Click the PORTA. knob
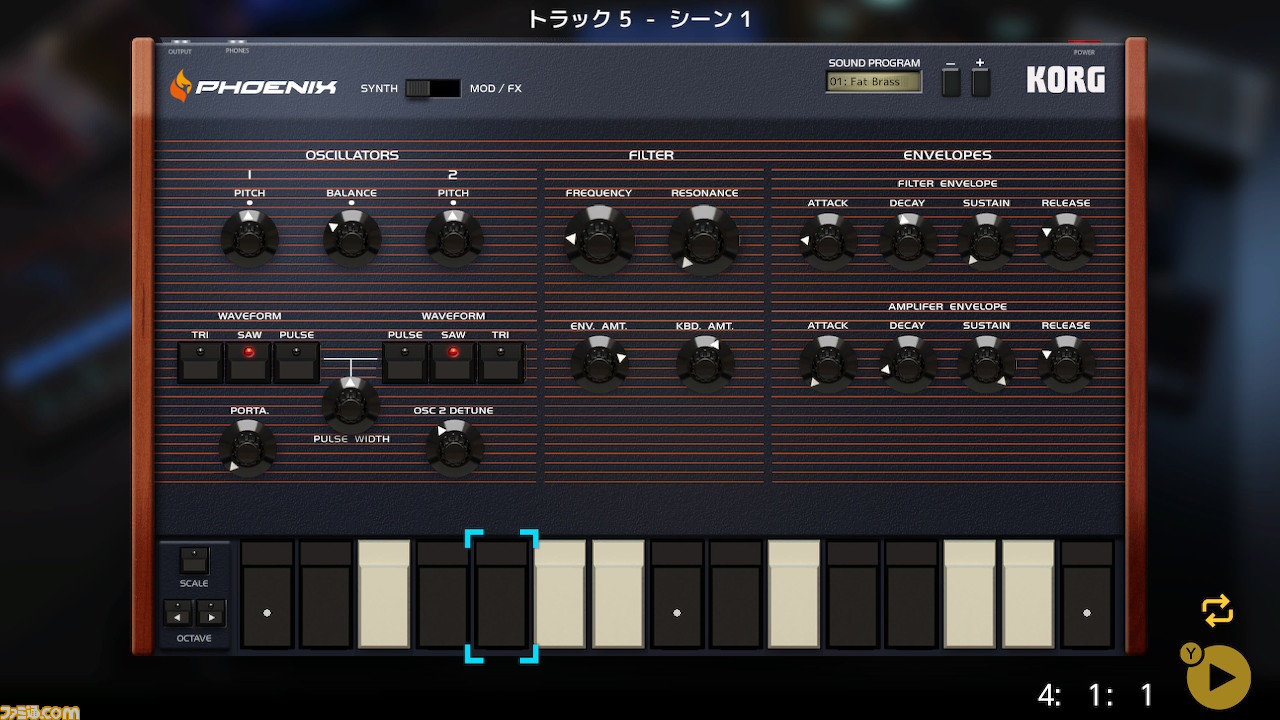This screenshot has width=1280, height=720. 248,447
